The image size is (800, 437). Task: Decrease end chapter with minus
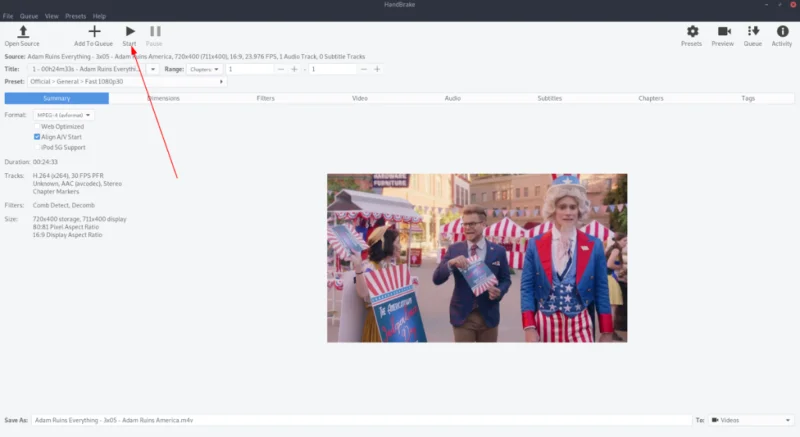[x=364, y=69]
